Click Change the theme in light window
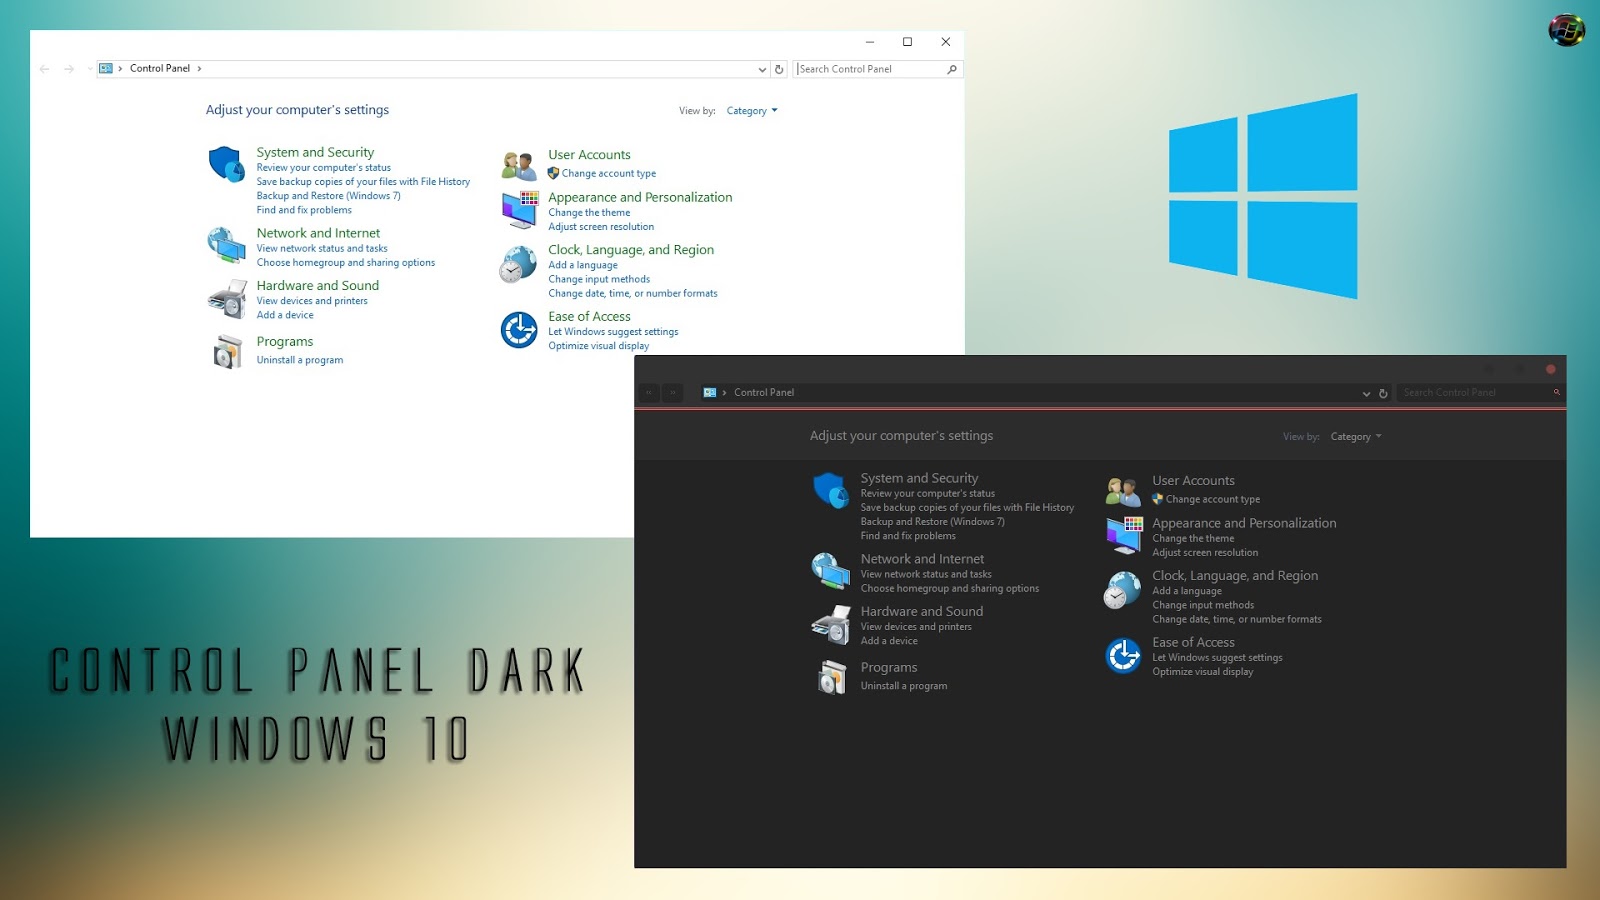1600x900 pixels. 589,213
